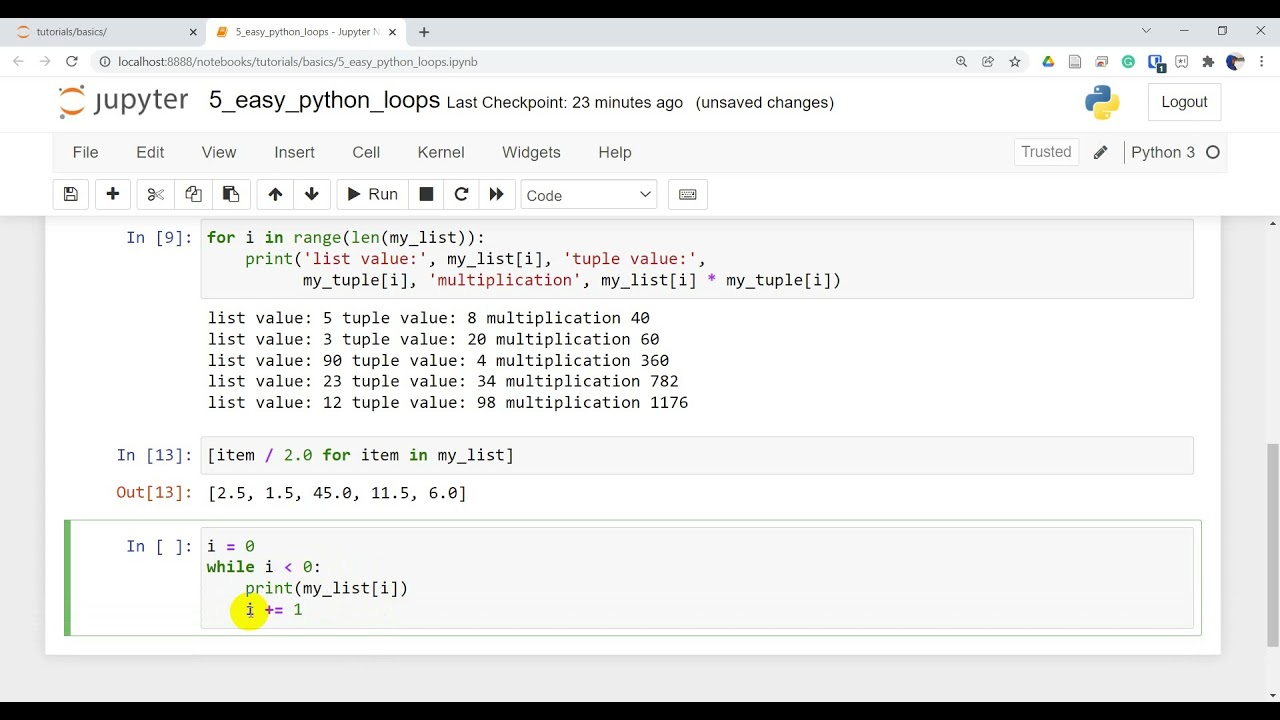Click the Jupyter logo
This screenshot has width=1280, height=720.
123,101
